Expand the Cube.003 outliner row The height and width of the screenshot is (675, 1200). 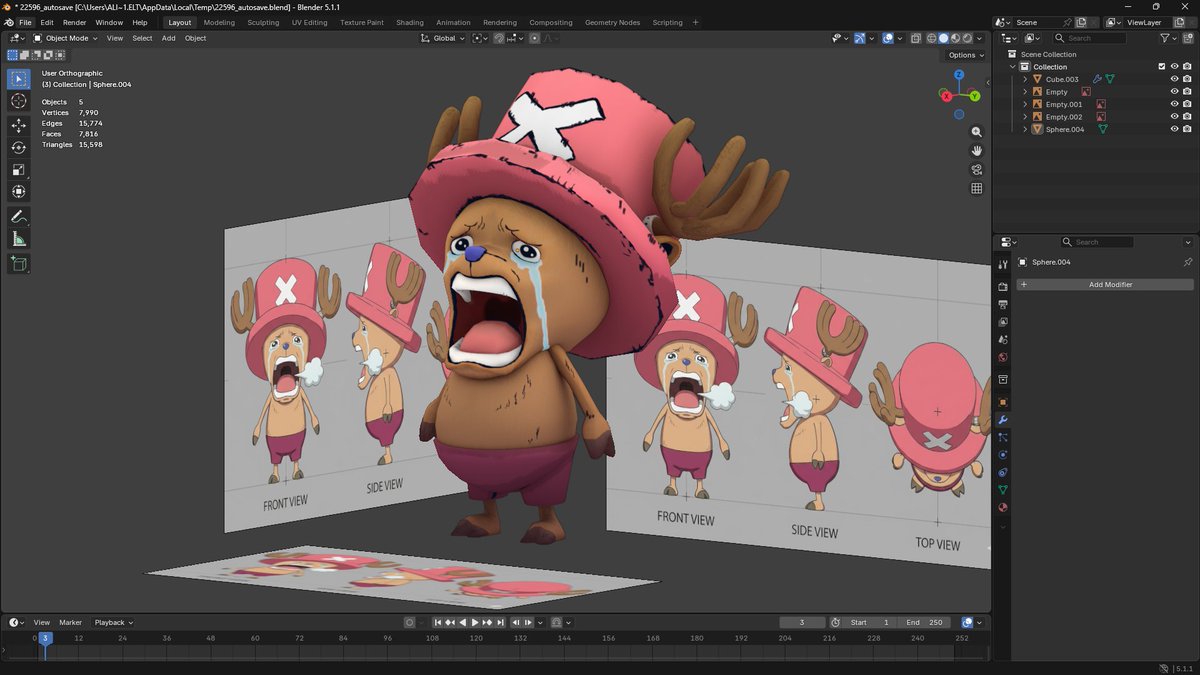(x=1025, y=79)
